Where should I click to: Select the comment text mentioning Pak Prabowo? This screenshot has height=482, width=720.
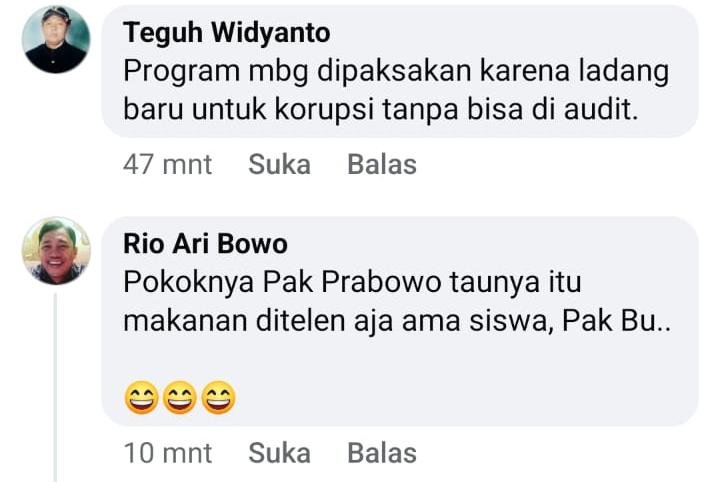point(397,301)
